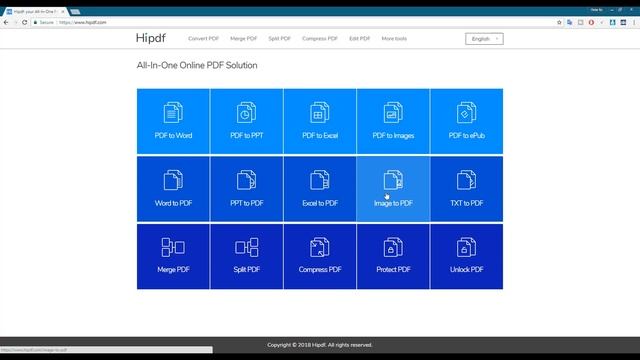
Task: Click the Unlock PDF label
Action: (467, 269)
